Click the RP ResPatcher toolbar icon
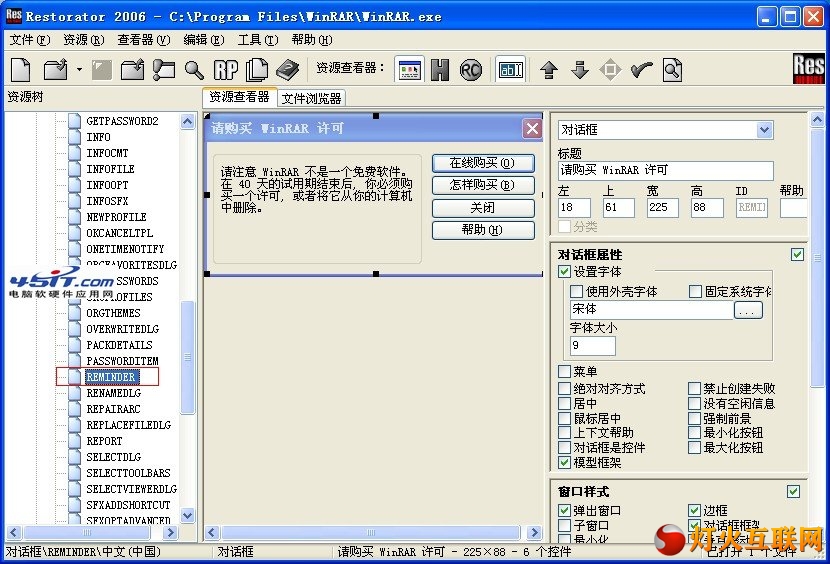This screenshot has width=830, height=564. 225,69
